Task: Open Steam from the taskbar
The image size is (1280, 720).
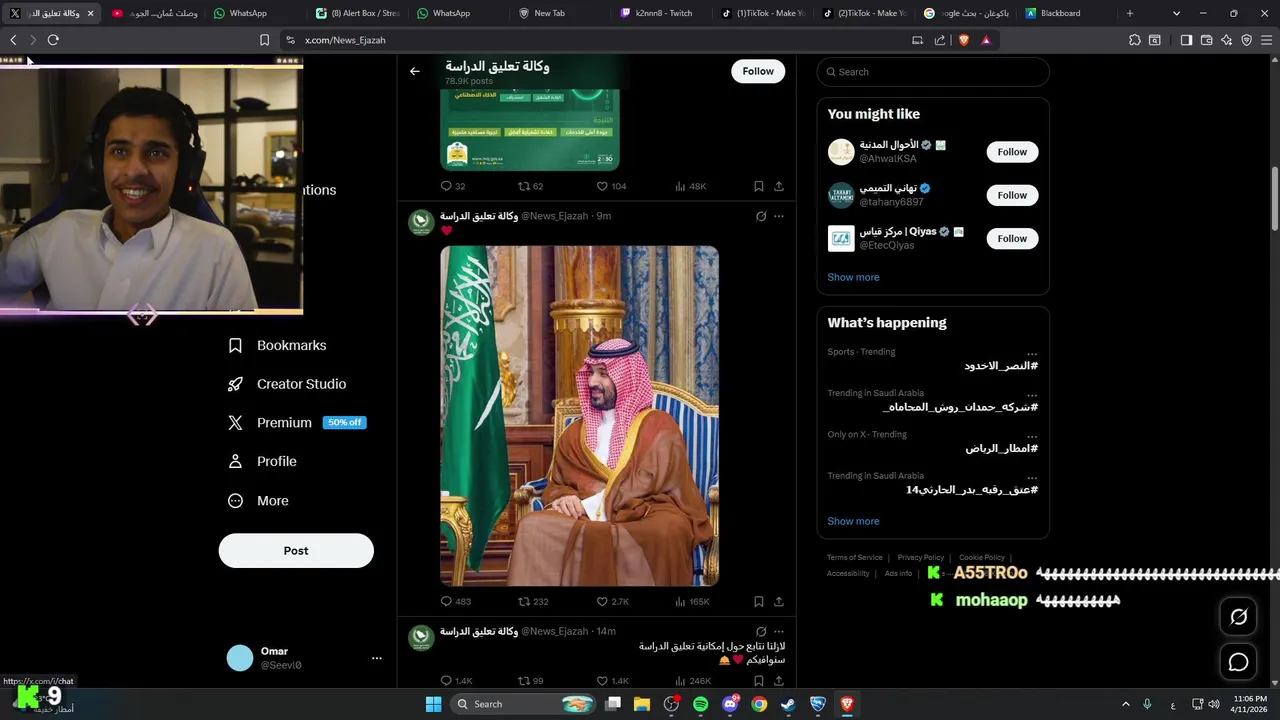Action: click(x=788, y=704)
